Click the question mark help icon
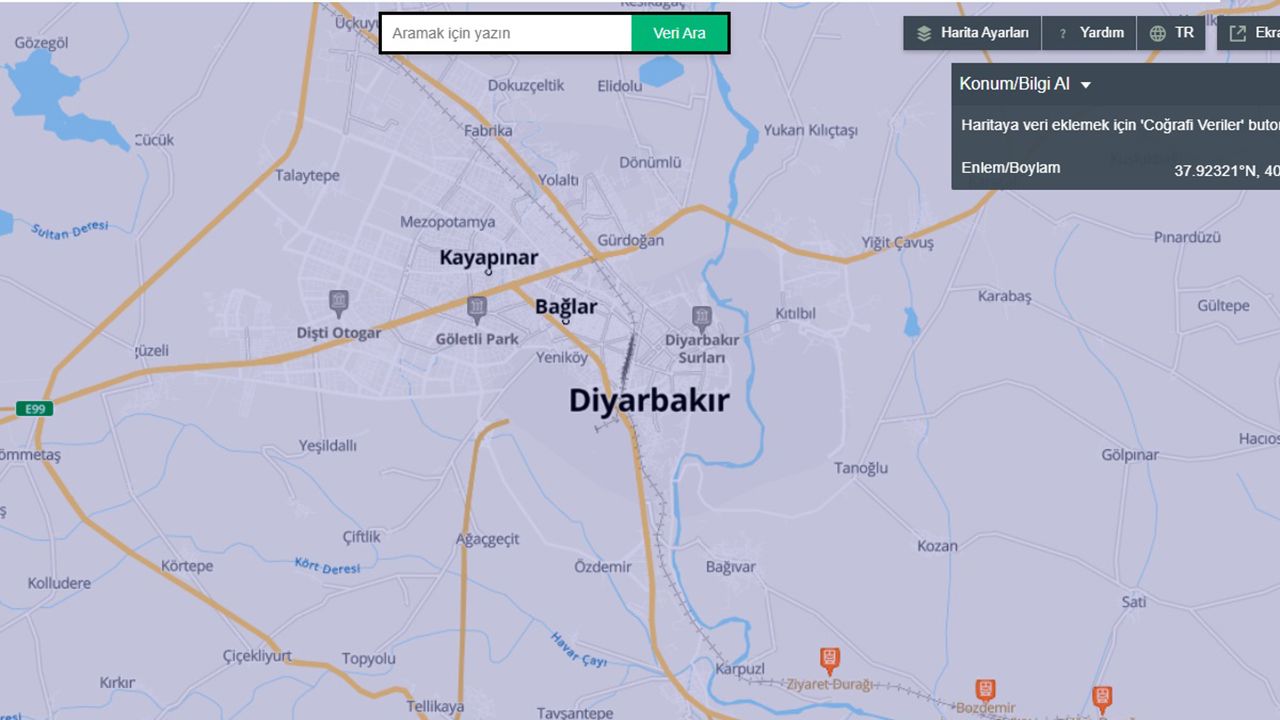Screen dimensions: 1280x720 pyautogui.click(x=1062, y=33)
